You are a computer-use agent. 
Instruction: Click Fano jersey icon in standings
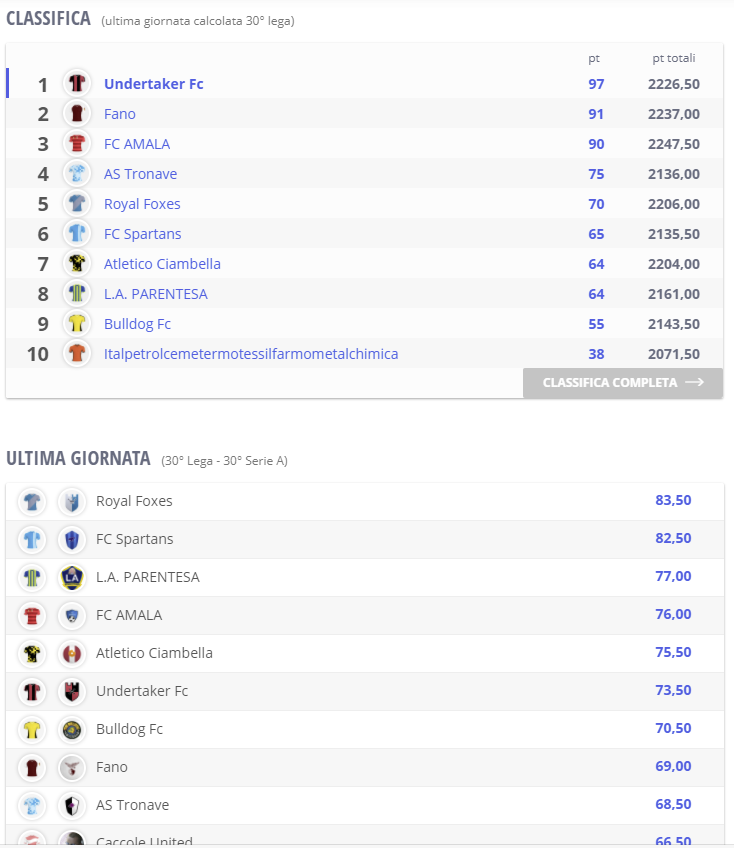77,114
